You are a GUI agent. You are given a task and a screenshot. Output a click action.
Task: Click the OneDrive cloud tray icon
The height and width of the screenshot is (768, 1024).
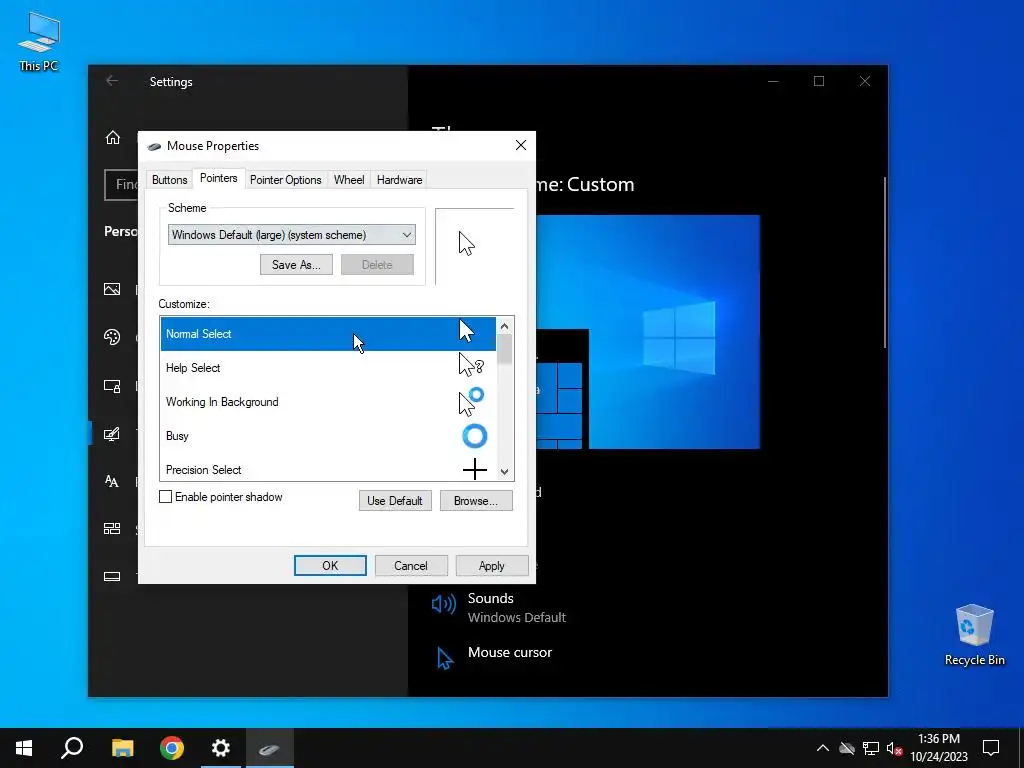[x=847, y=748]
